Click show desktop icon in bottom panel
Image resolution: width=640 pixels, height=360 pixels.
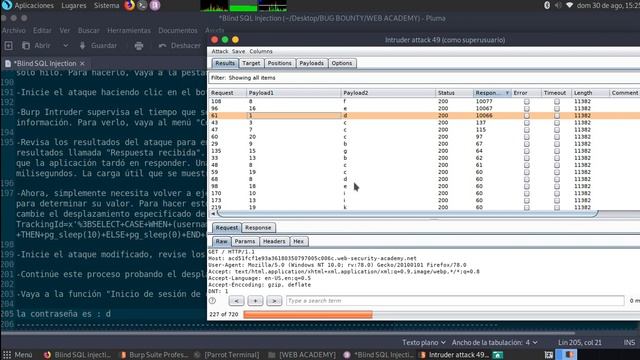[x=549, y=355]
